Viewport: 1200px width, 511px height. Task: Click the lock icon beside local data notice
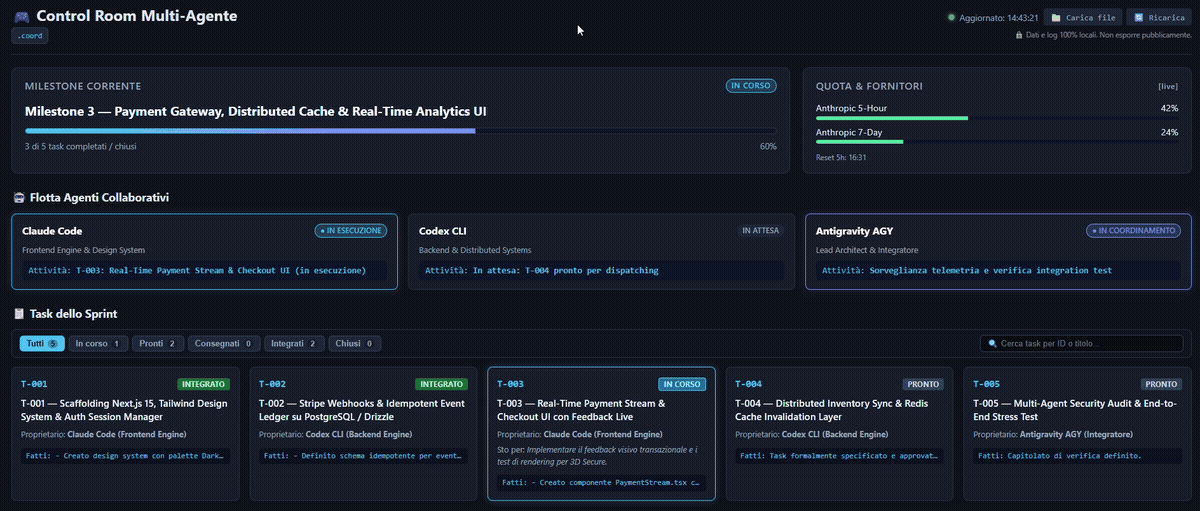click(x=1018, y=35)
